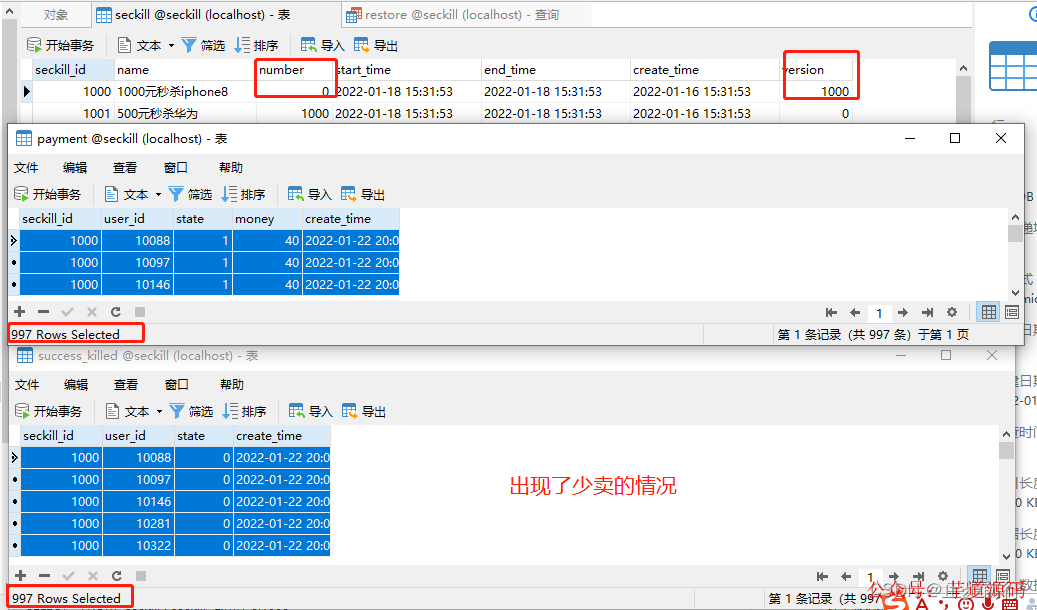The height and width of the screenshot is (610, 1037).
Task: Select the number column header in seckill table
Action: tap(294, 69)
